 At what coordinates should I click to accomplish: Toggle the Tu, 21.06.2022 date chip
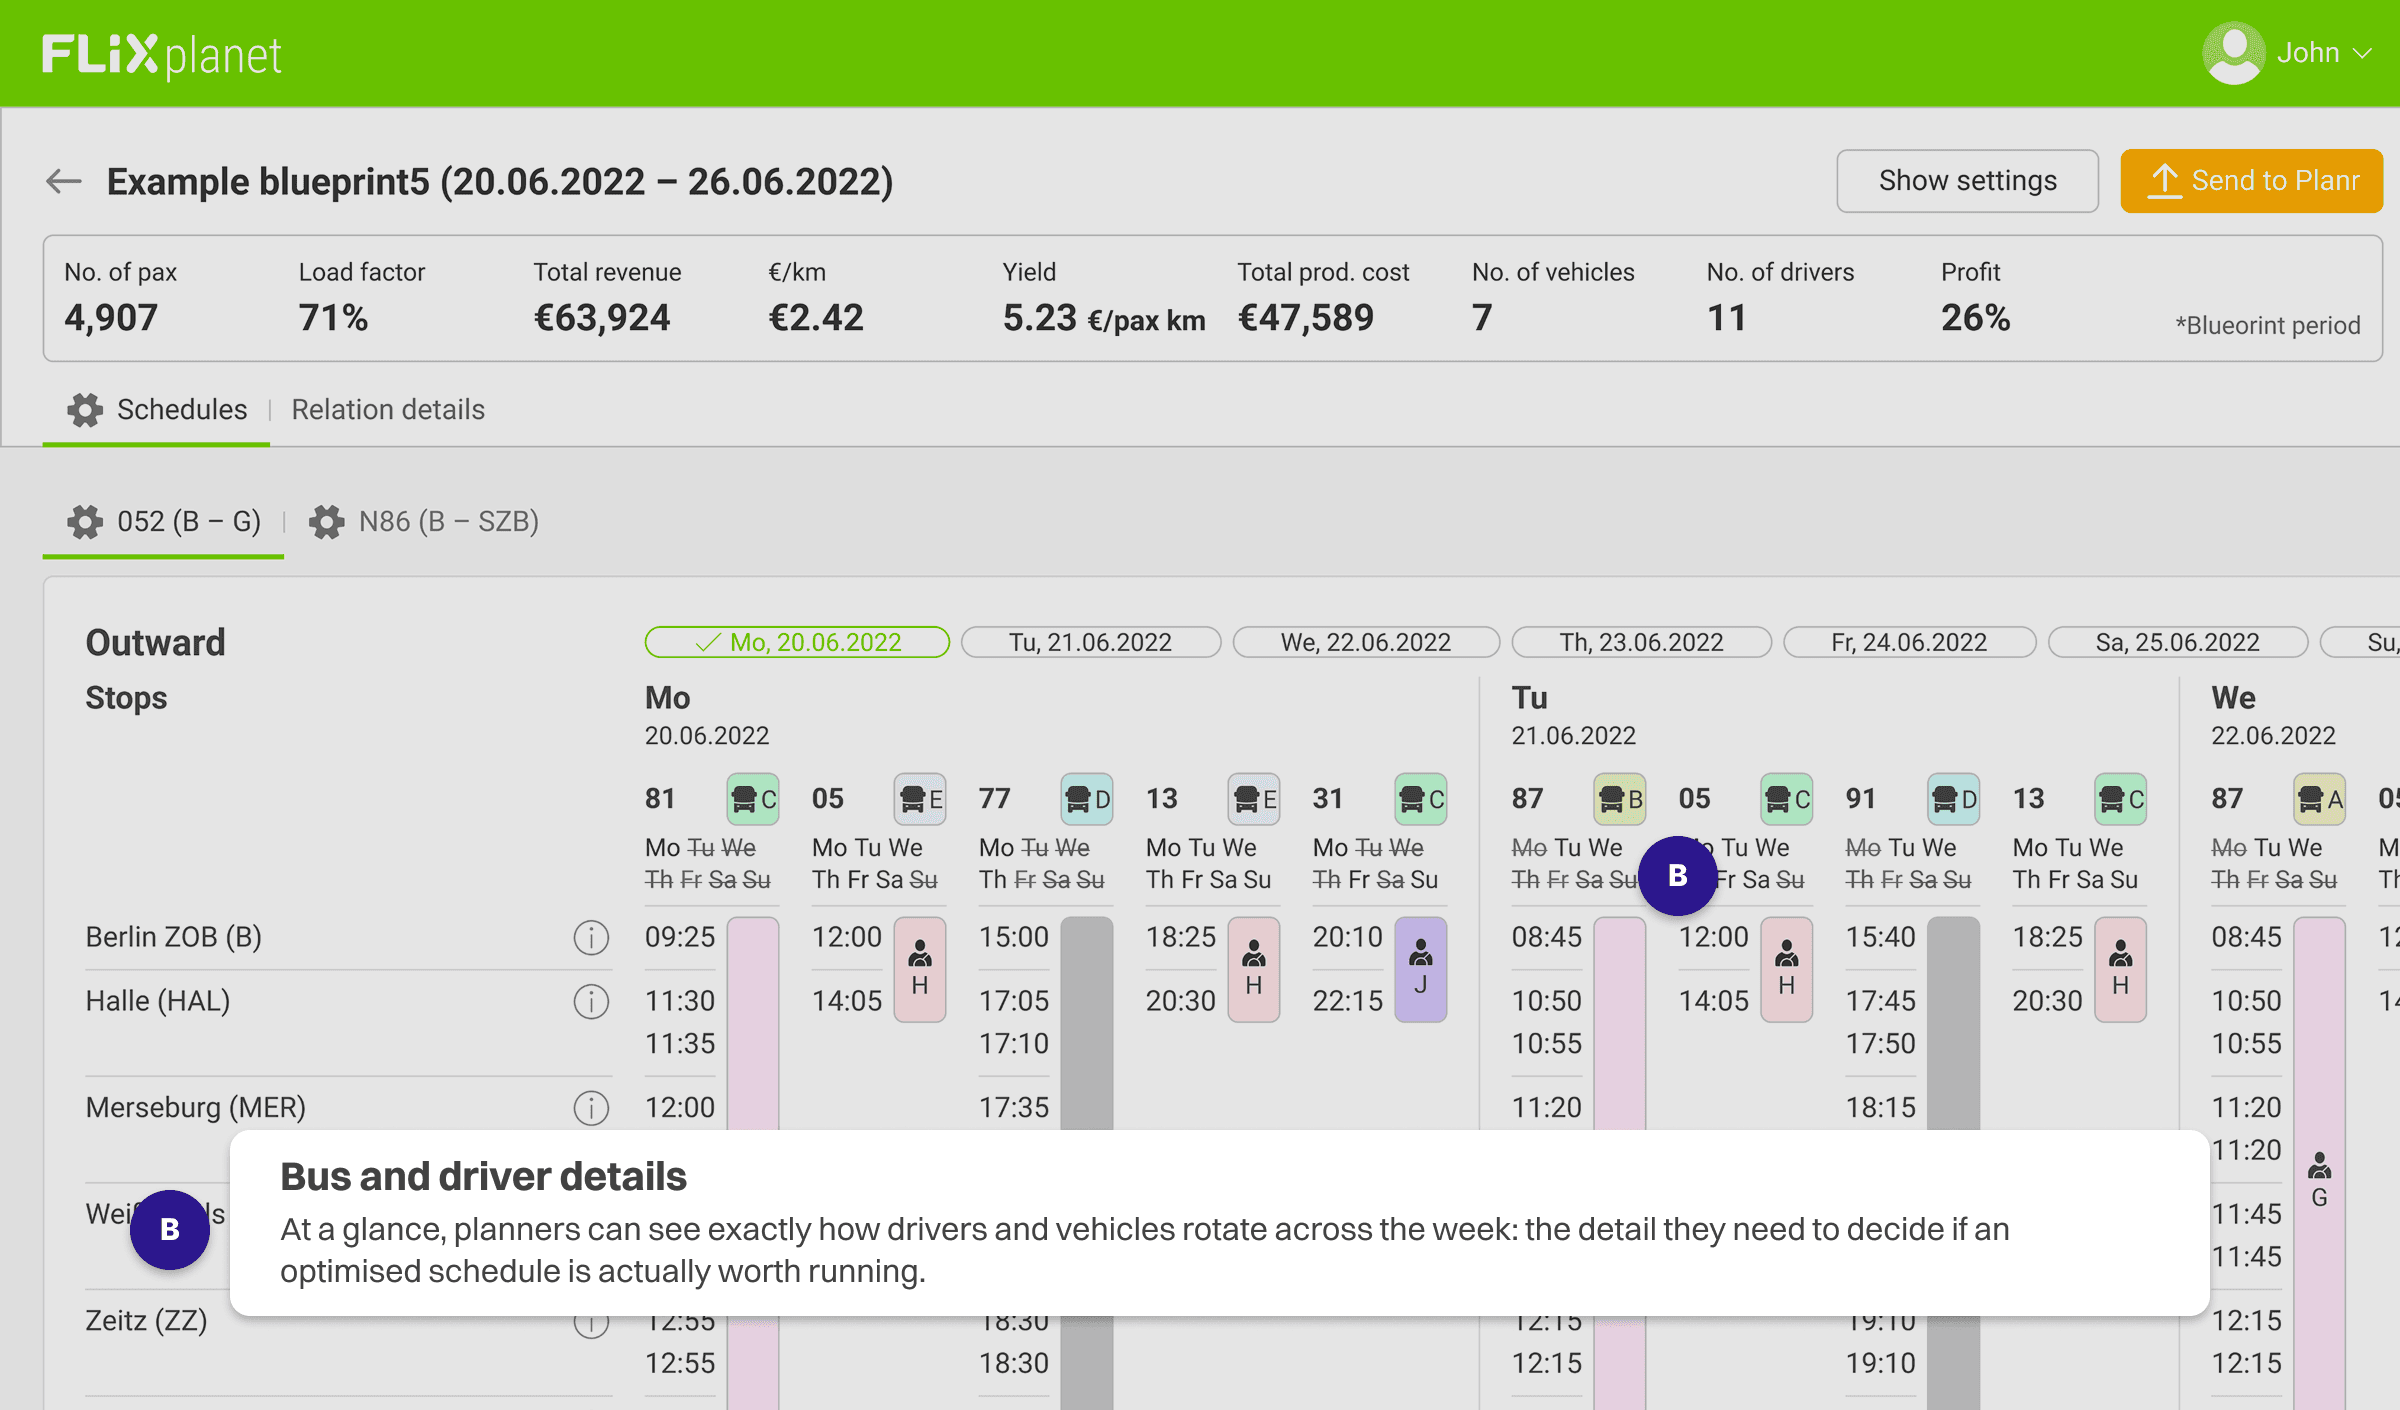click(x=1090, y=642)
